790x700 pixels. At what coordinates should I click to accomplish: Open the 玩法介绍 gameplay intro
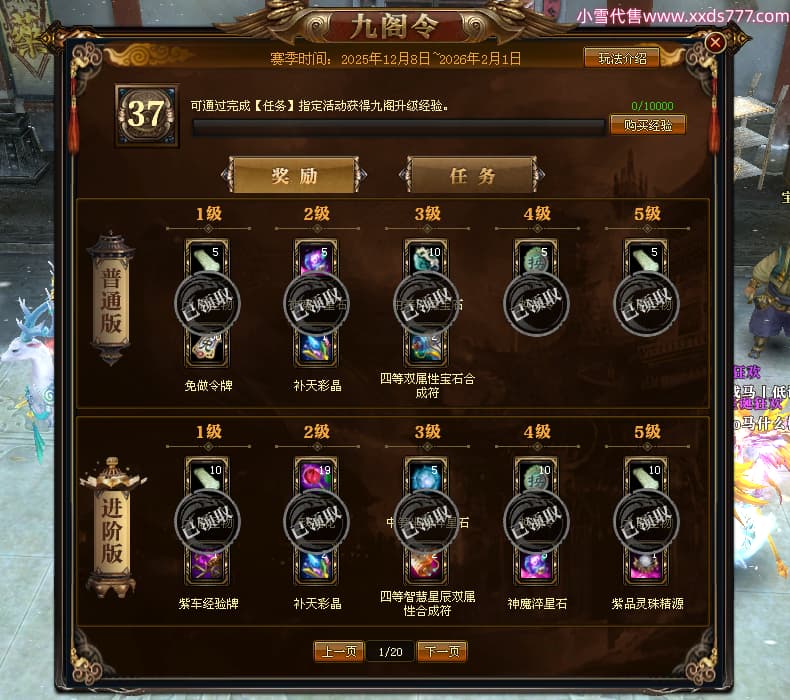(x=622, y=58)
